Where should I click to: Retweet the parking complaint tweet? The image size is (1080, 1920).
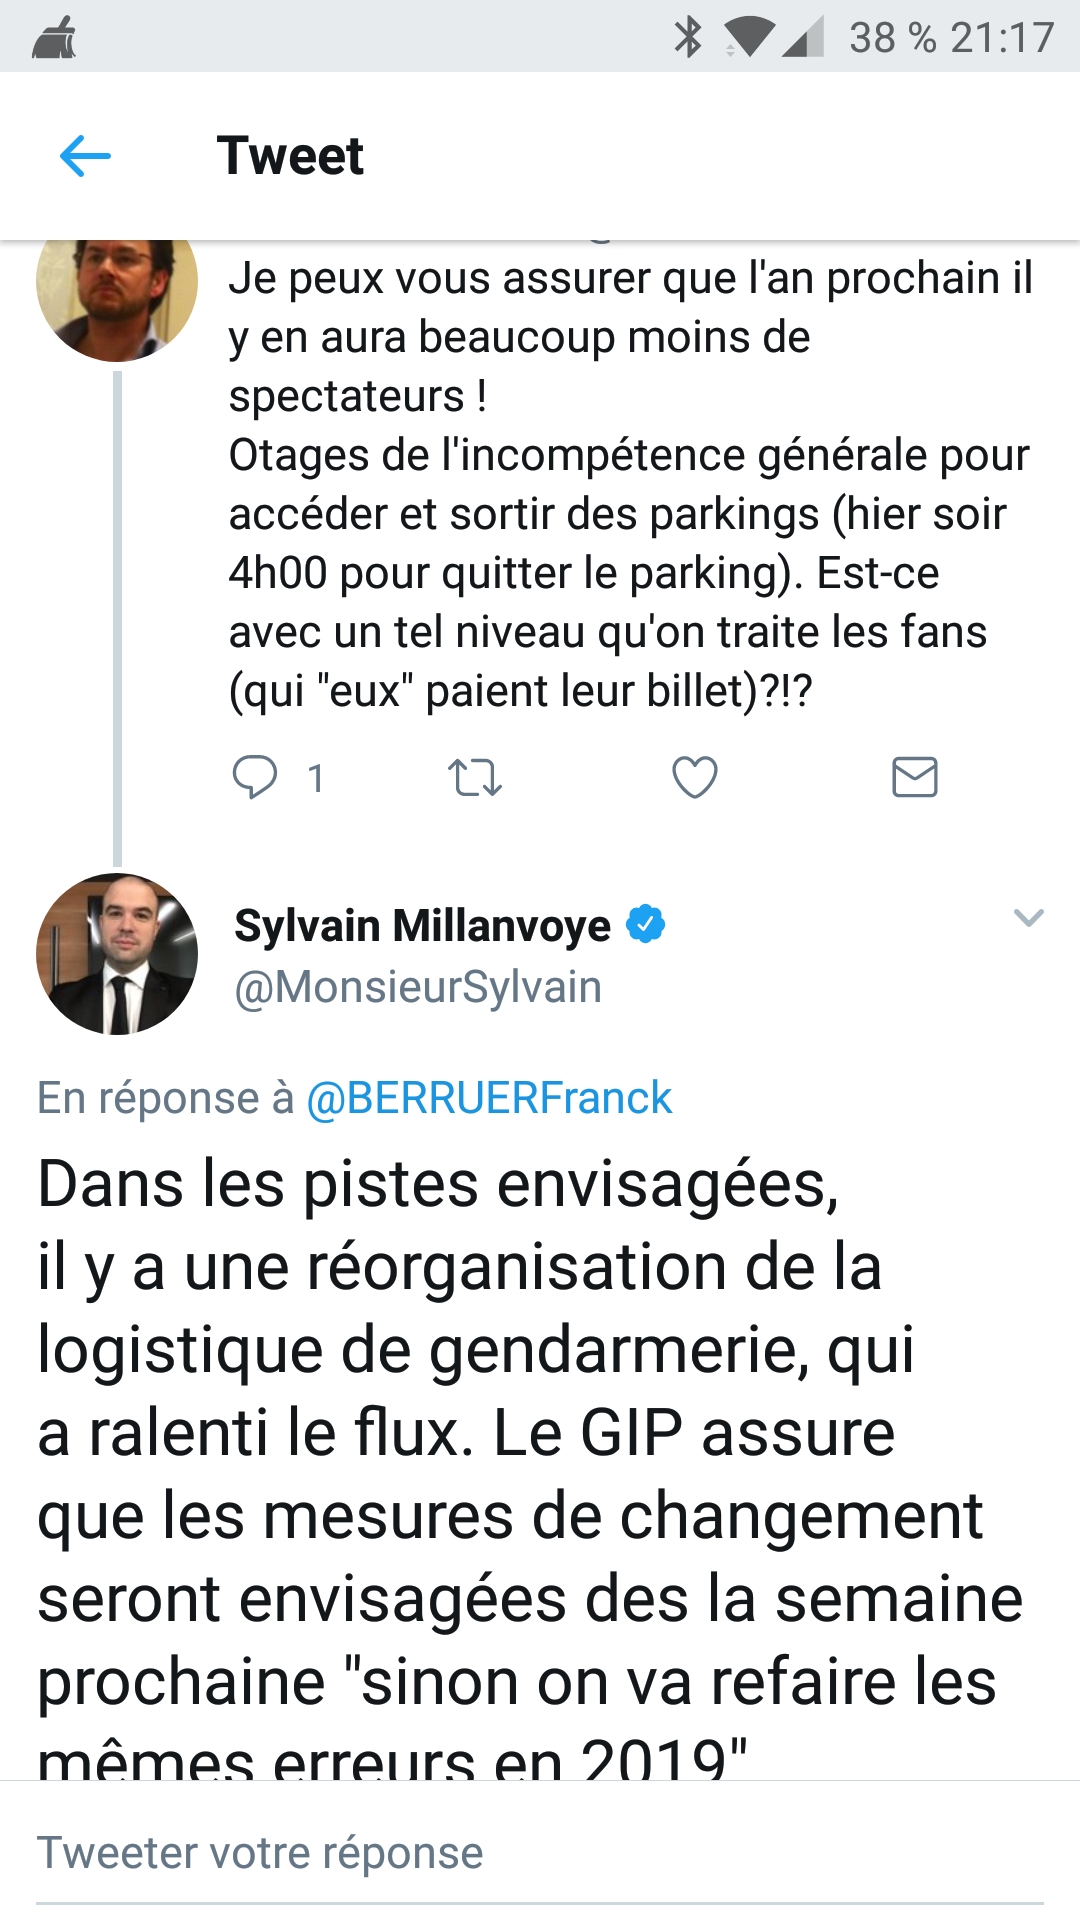tap(475, 777)
